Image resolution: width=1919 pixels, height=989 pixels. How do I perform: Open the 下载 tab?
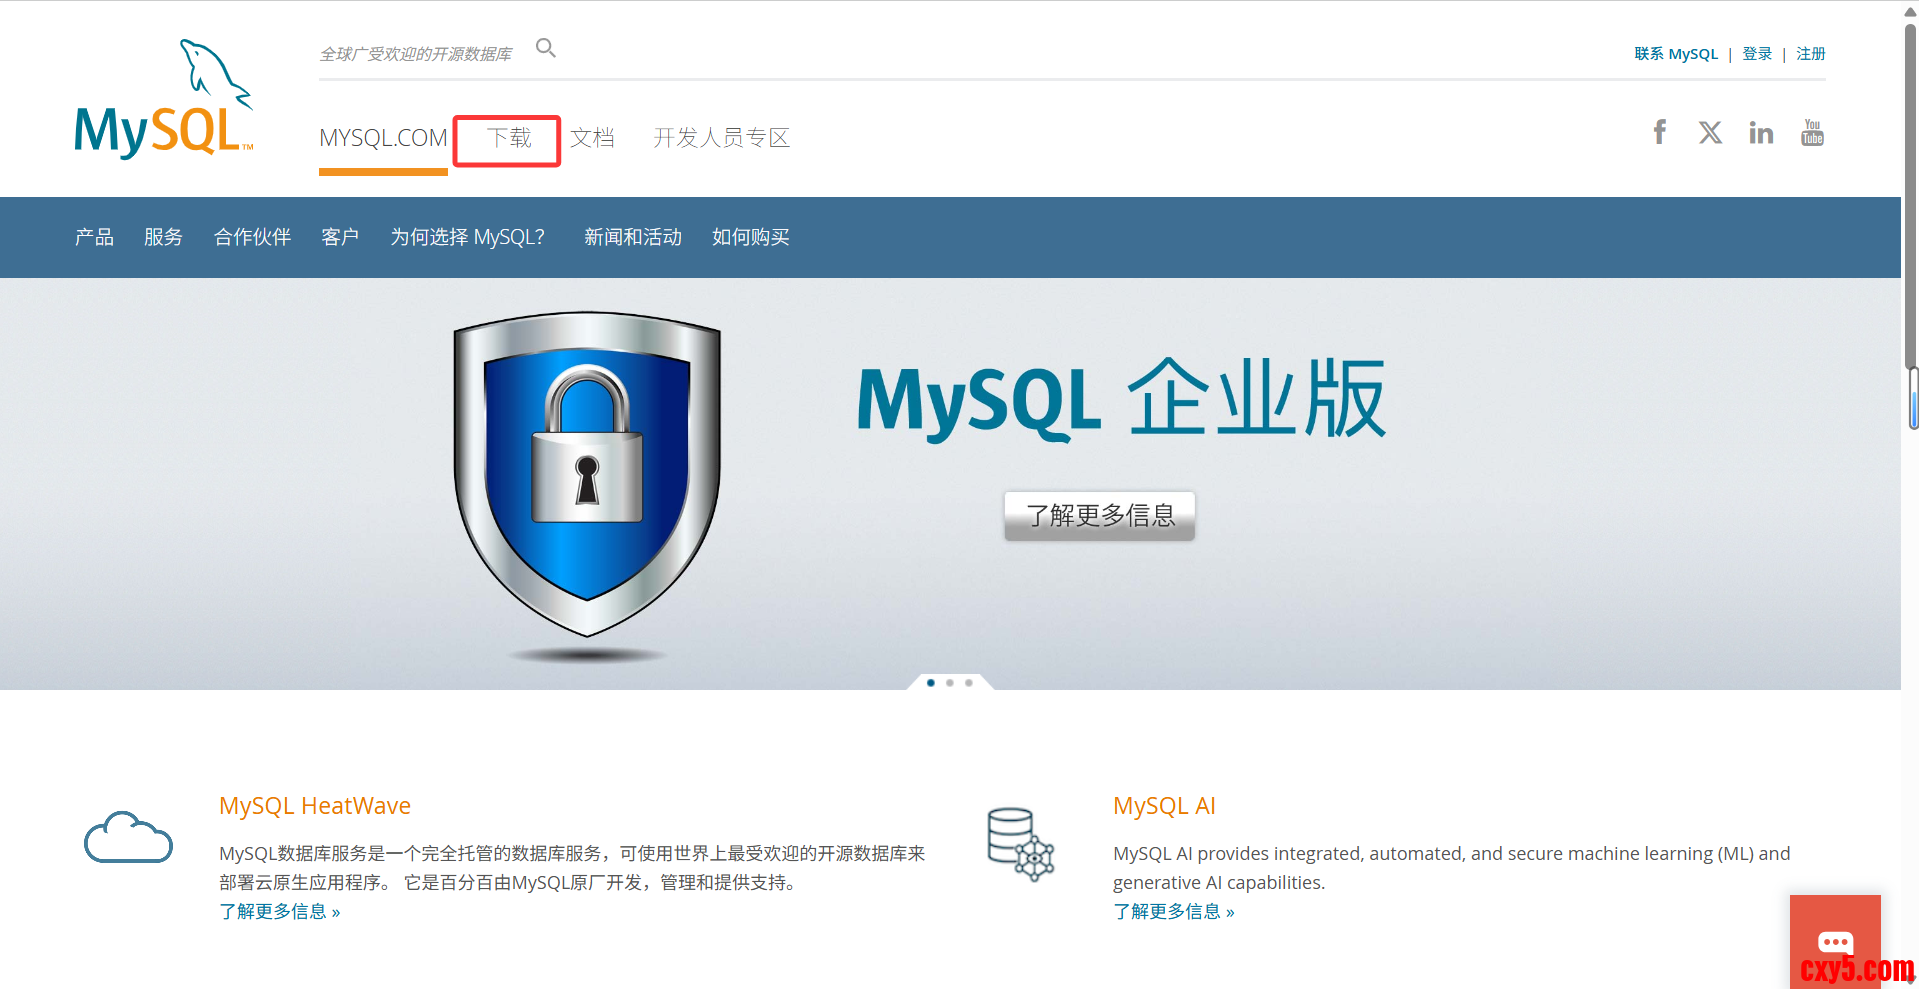pyautogui.click(x=509, y=138)
